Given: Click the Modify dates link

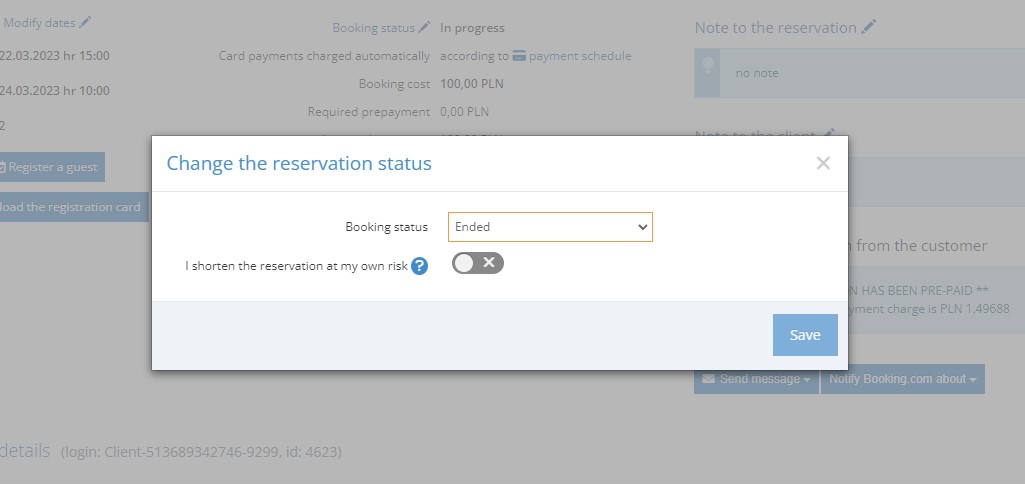Looking at the screenshot, I should tap(39, 22).
